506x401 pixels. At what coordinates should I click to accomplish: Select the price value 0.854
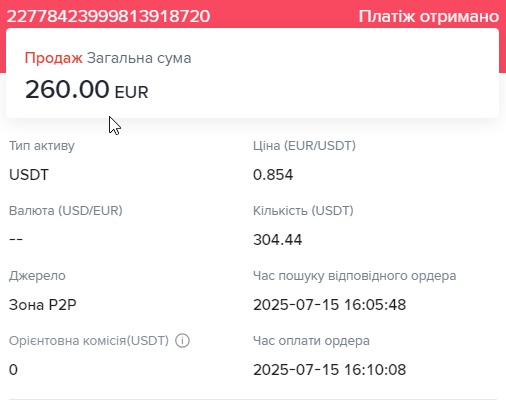coord(273,175)
